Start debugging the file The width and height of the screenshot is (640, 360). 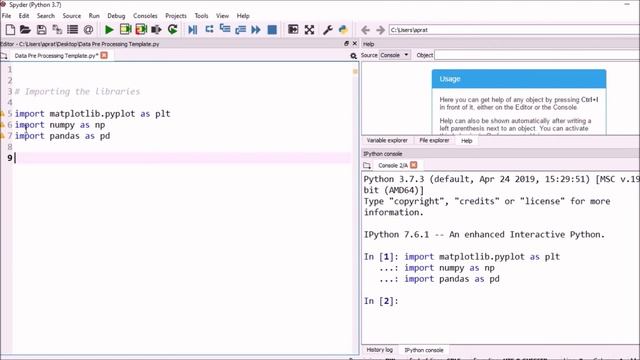[x=193, y=29]
